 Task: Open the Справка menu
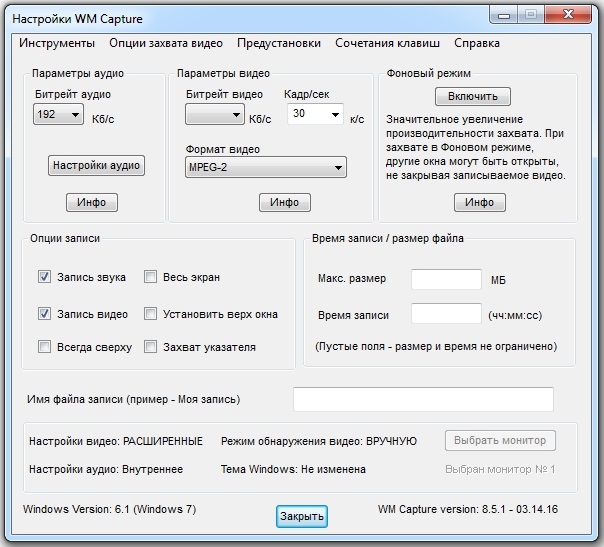(476, 43)
